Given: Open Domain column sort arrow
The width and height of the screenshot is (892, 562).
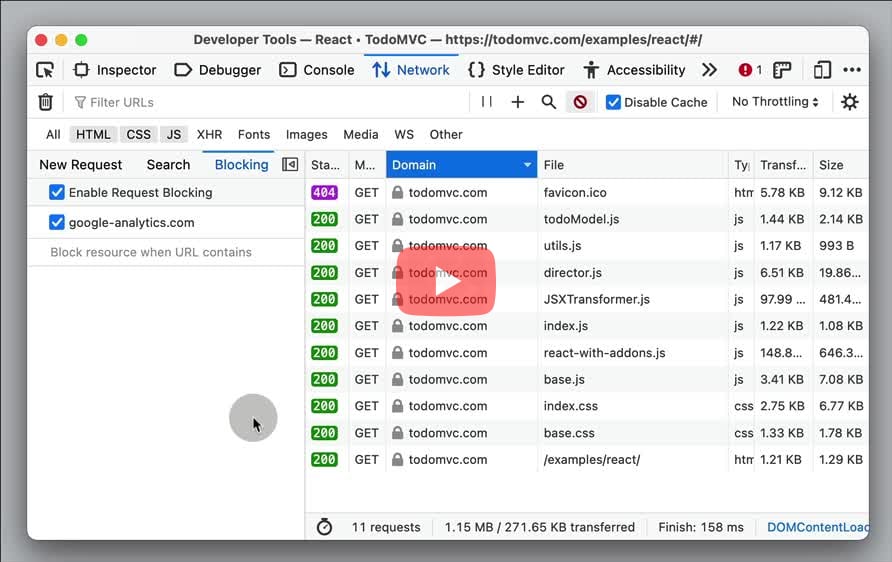Looking at the screenshot, I should [x=527, y=165].
